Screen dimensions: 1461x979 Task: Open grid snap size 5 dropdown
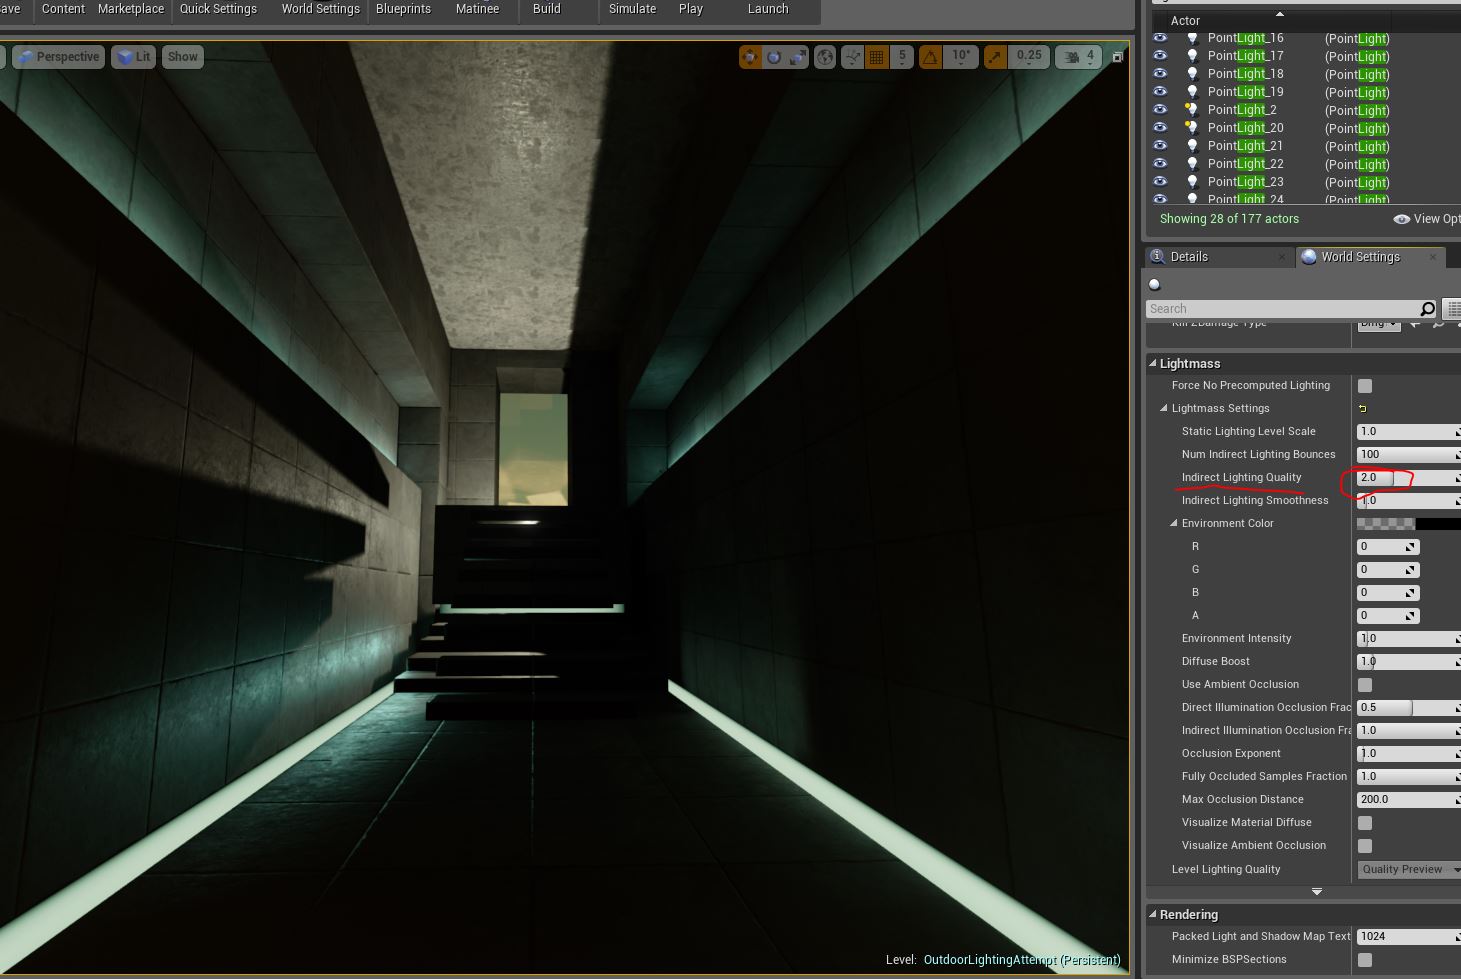902,57
